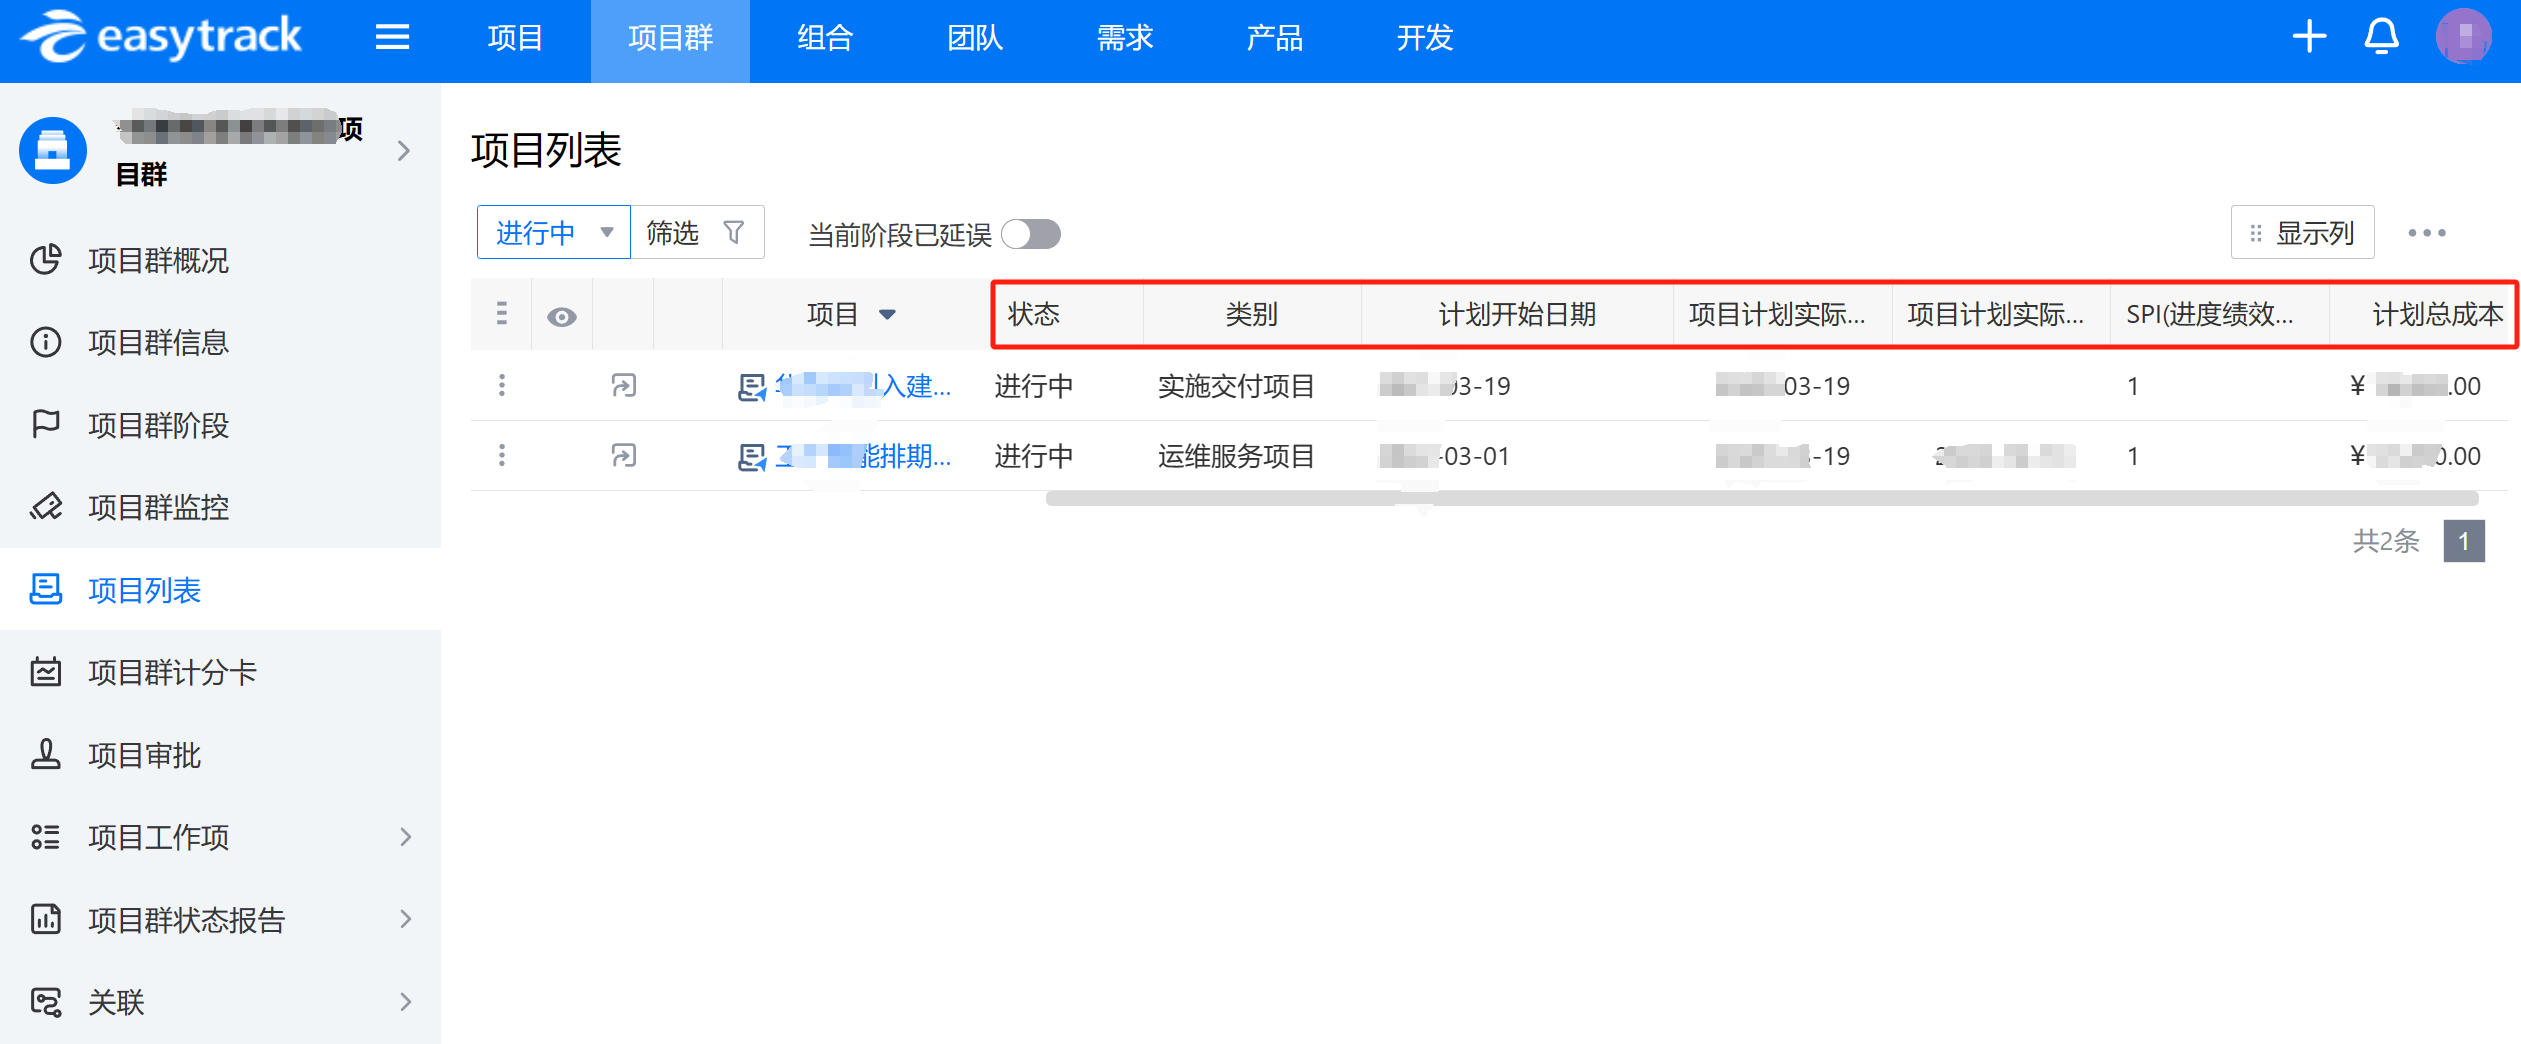Open the project link ending 入建...
Screen dimensions: 2521x1044
[x=864, y=386]
